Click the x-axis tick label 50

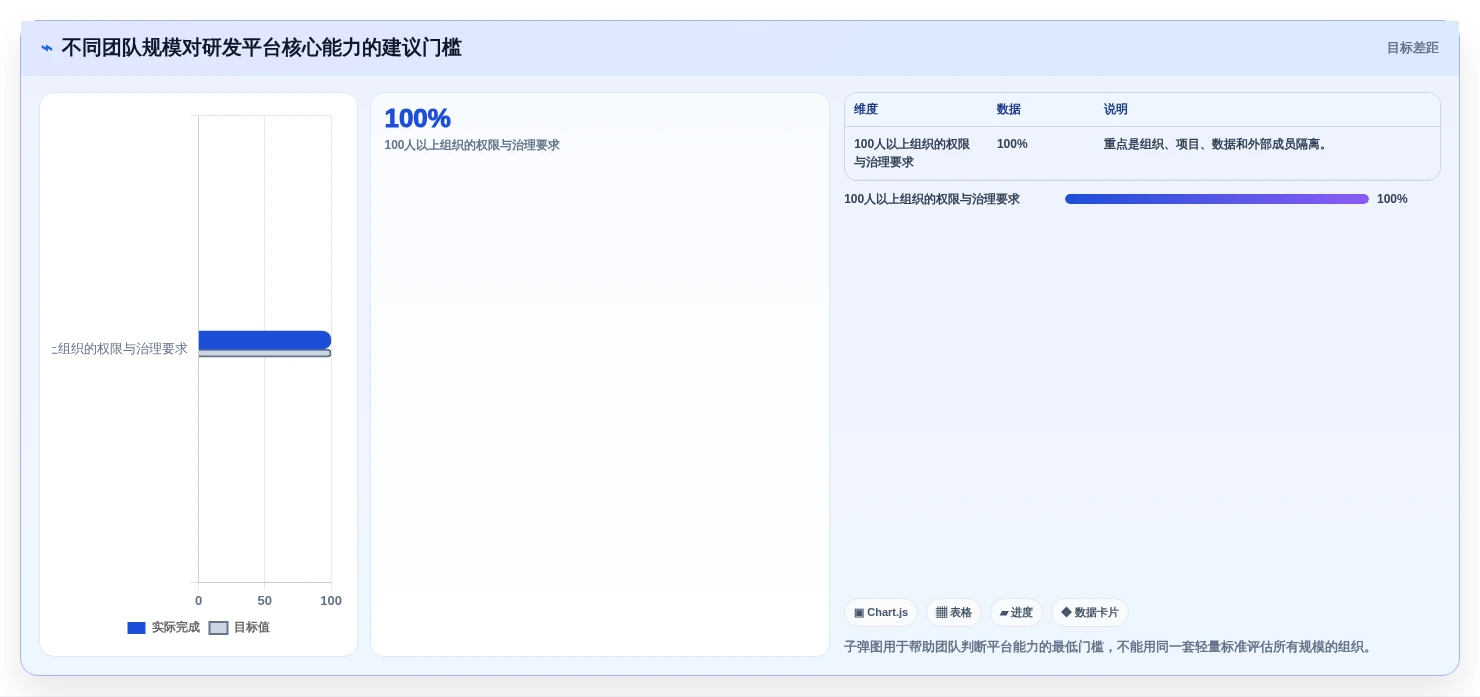coord(264,601)
